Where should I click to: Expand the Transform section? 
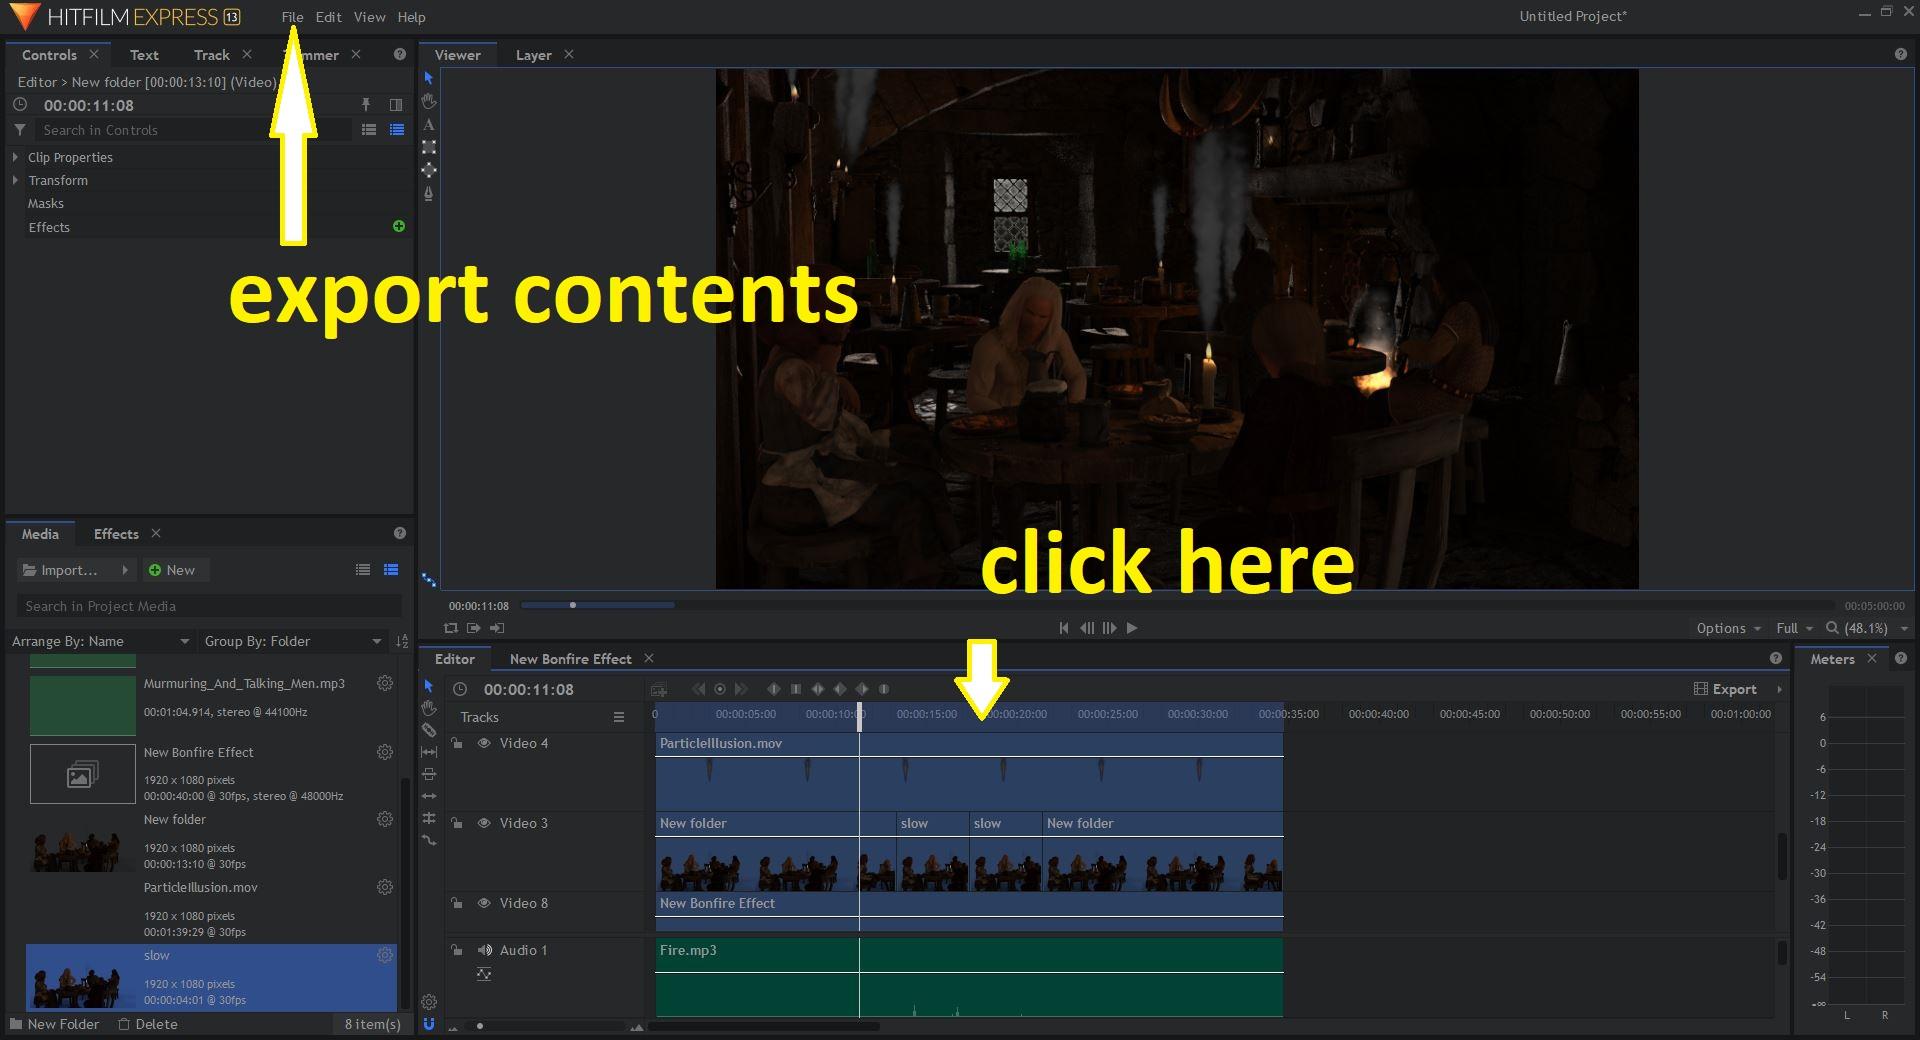tap(15, 180)
